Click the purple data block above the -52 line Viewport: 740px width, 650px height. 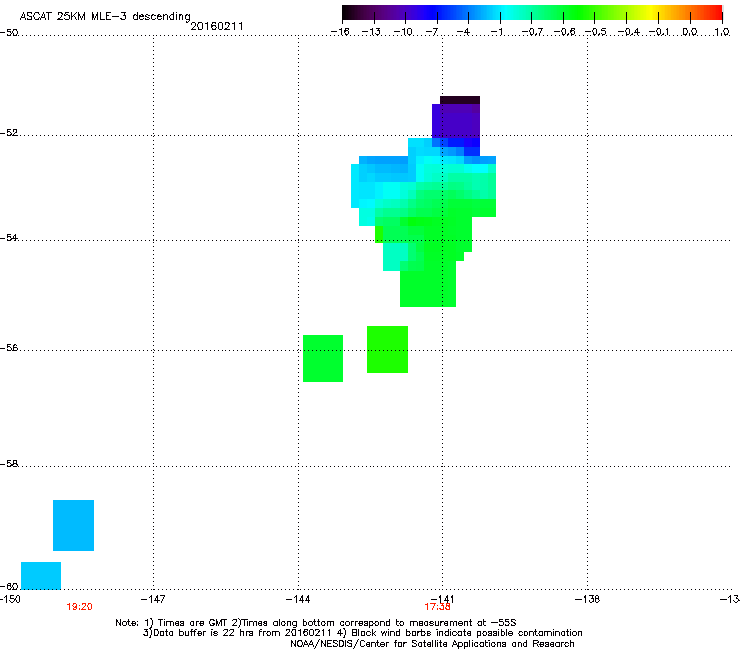point(456,120)
